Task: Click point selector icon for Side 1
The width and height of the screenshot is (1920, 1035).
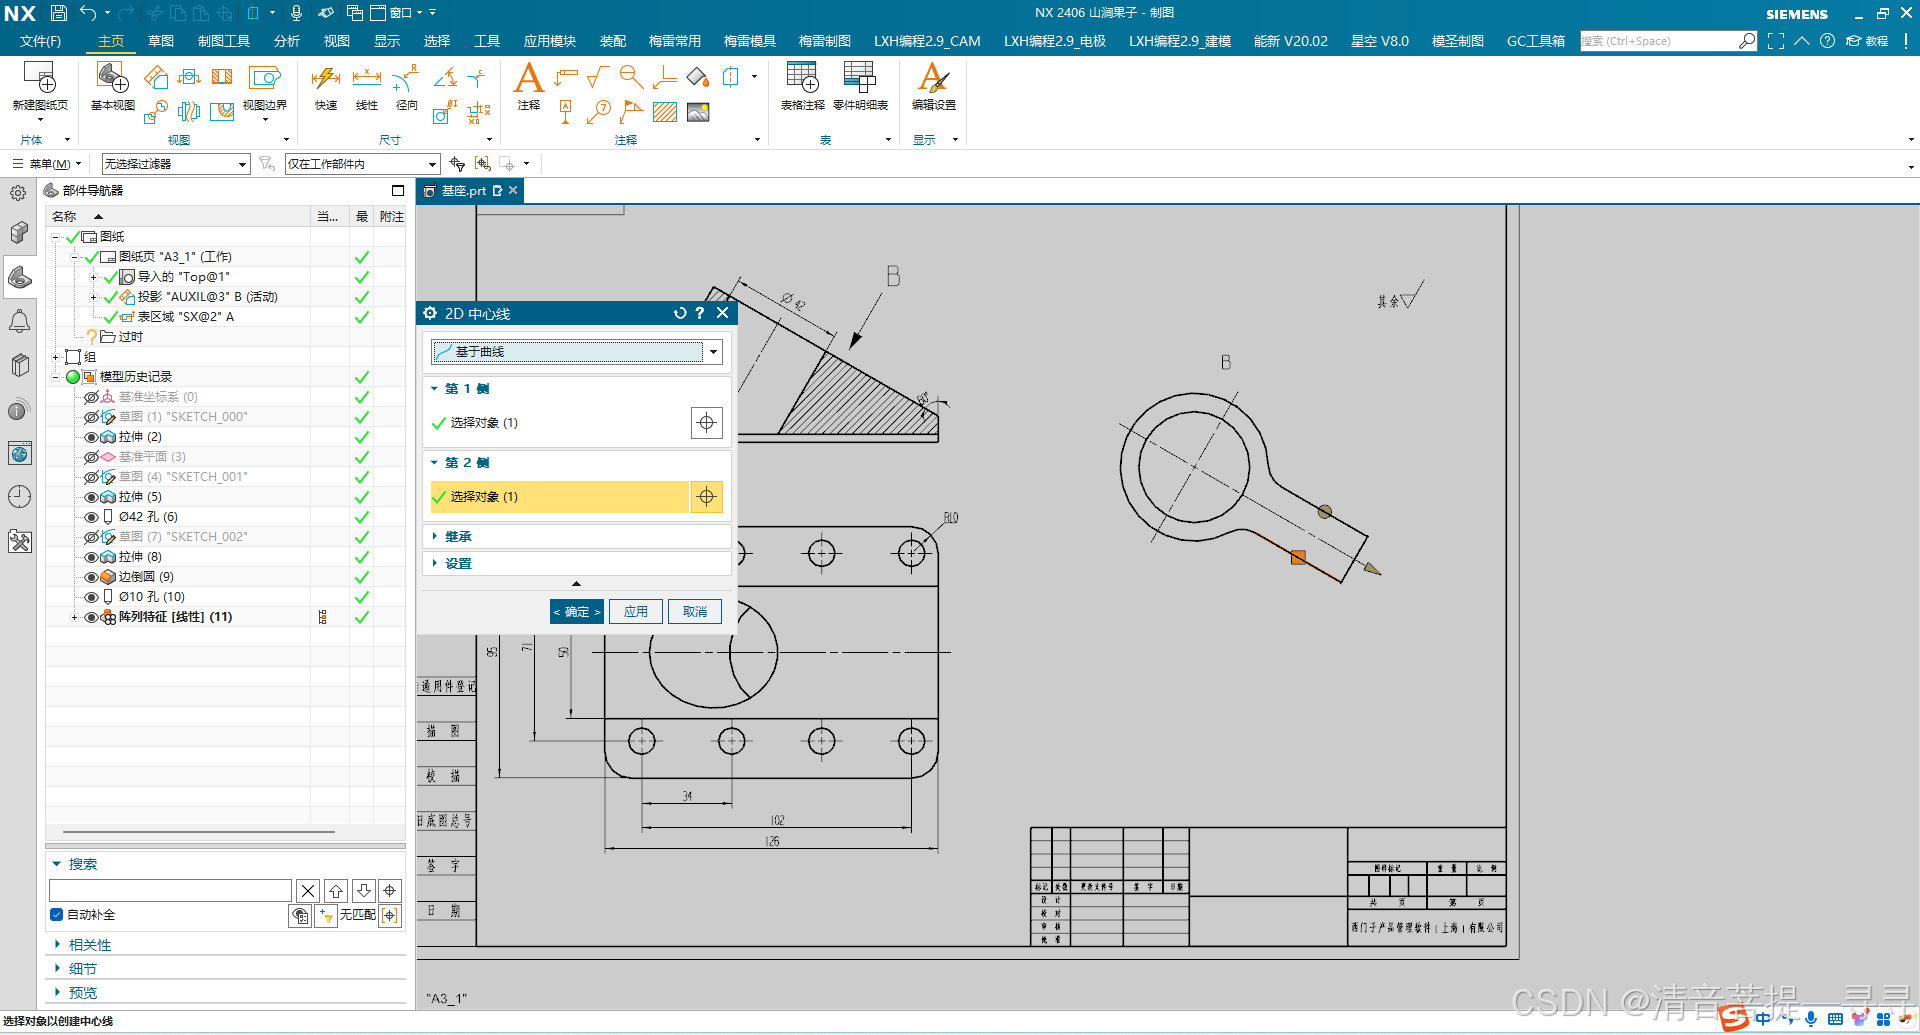Action: (706, 423)
